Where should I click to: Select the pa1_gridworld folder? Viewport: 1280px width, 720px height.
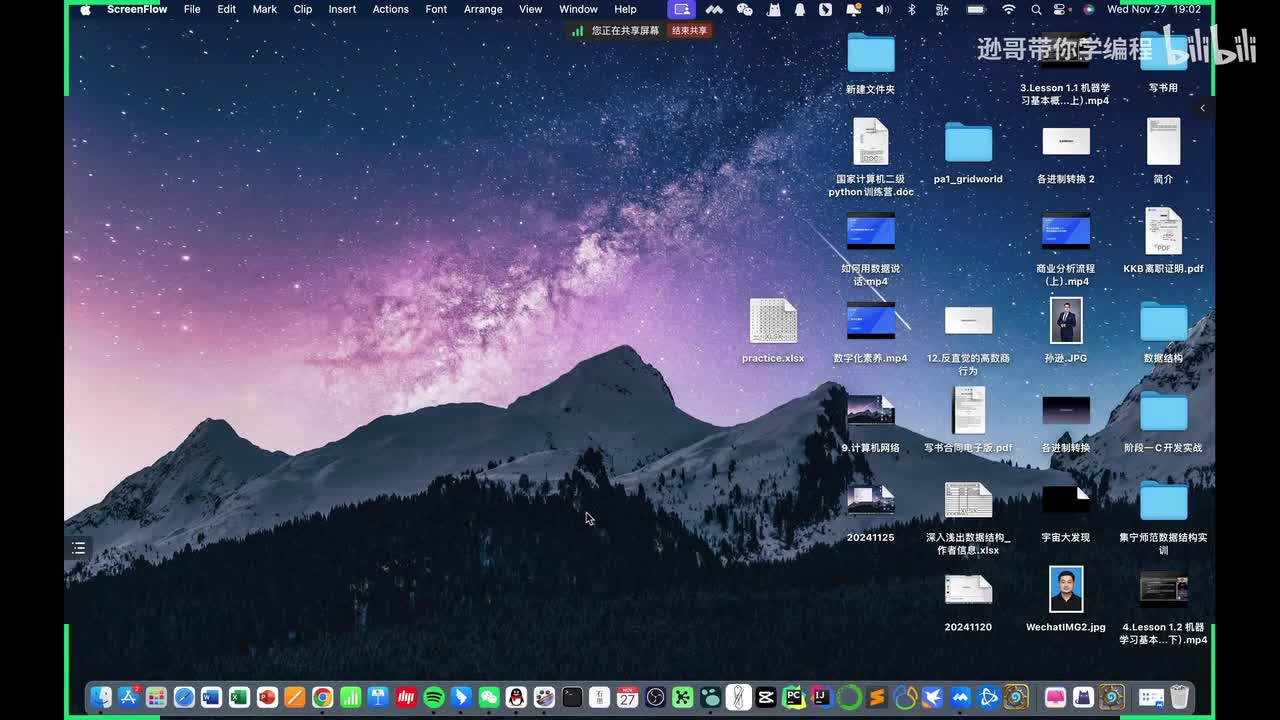click(x=968, y=153)
